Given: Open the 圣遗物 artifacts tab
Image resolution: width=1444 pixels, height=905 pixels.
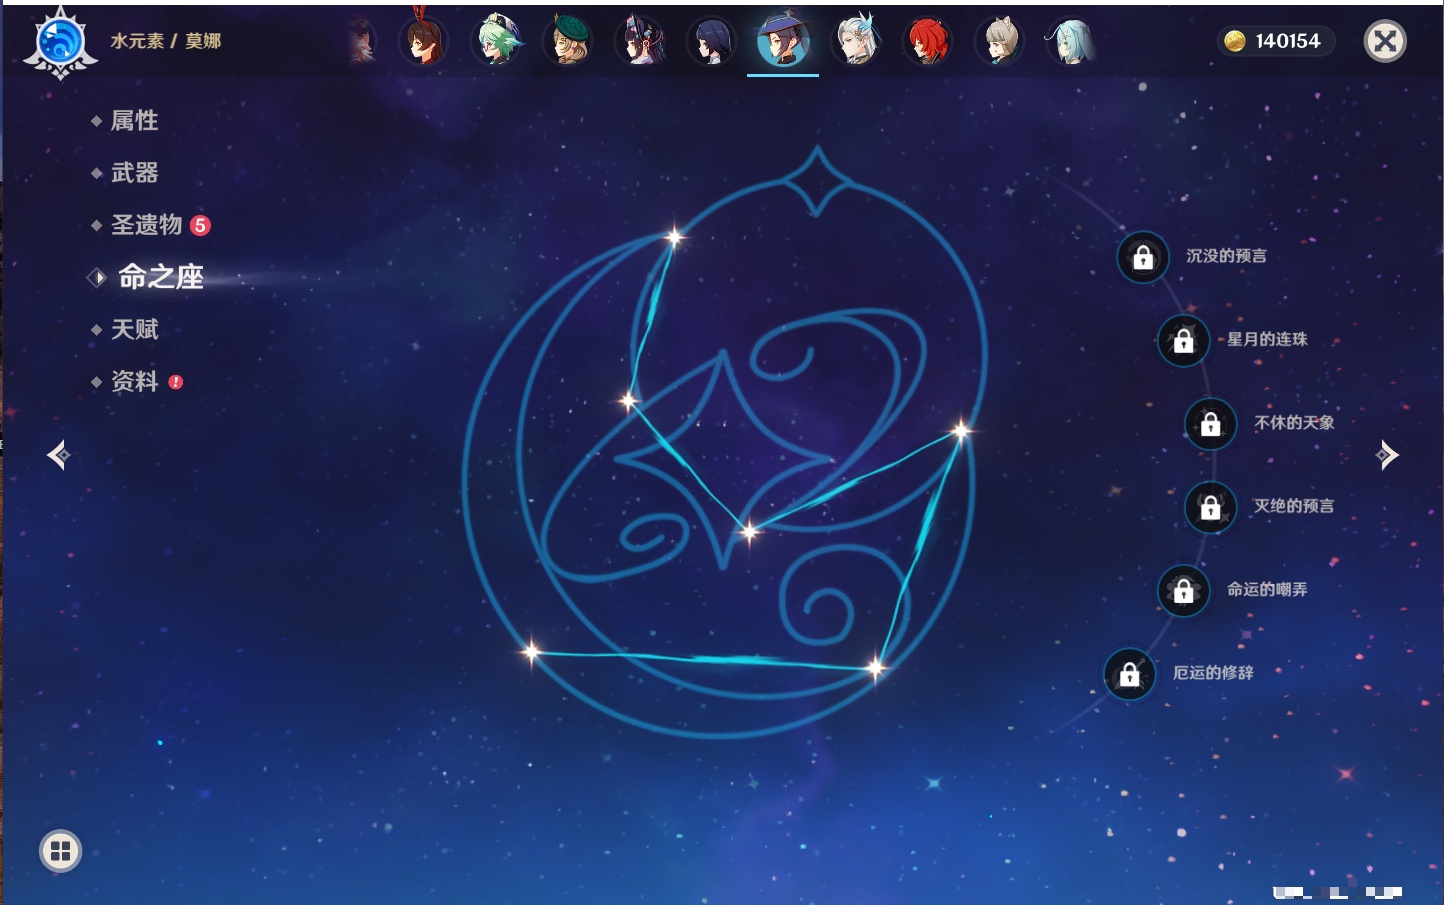Looking at the screenshot, I should [x=146, y=225].
